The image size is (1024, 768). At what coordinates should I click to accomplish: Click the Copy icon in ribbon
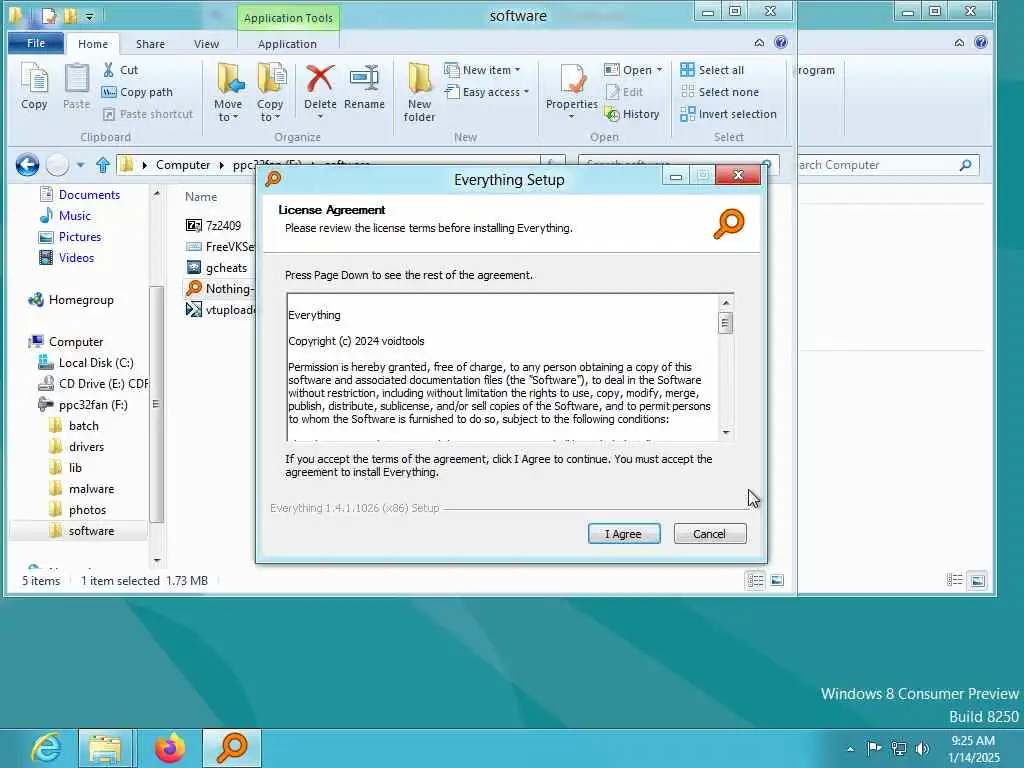34,87
